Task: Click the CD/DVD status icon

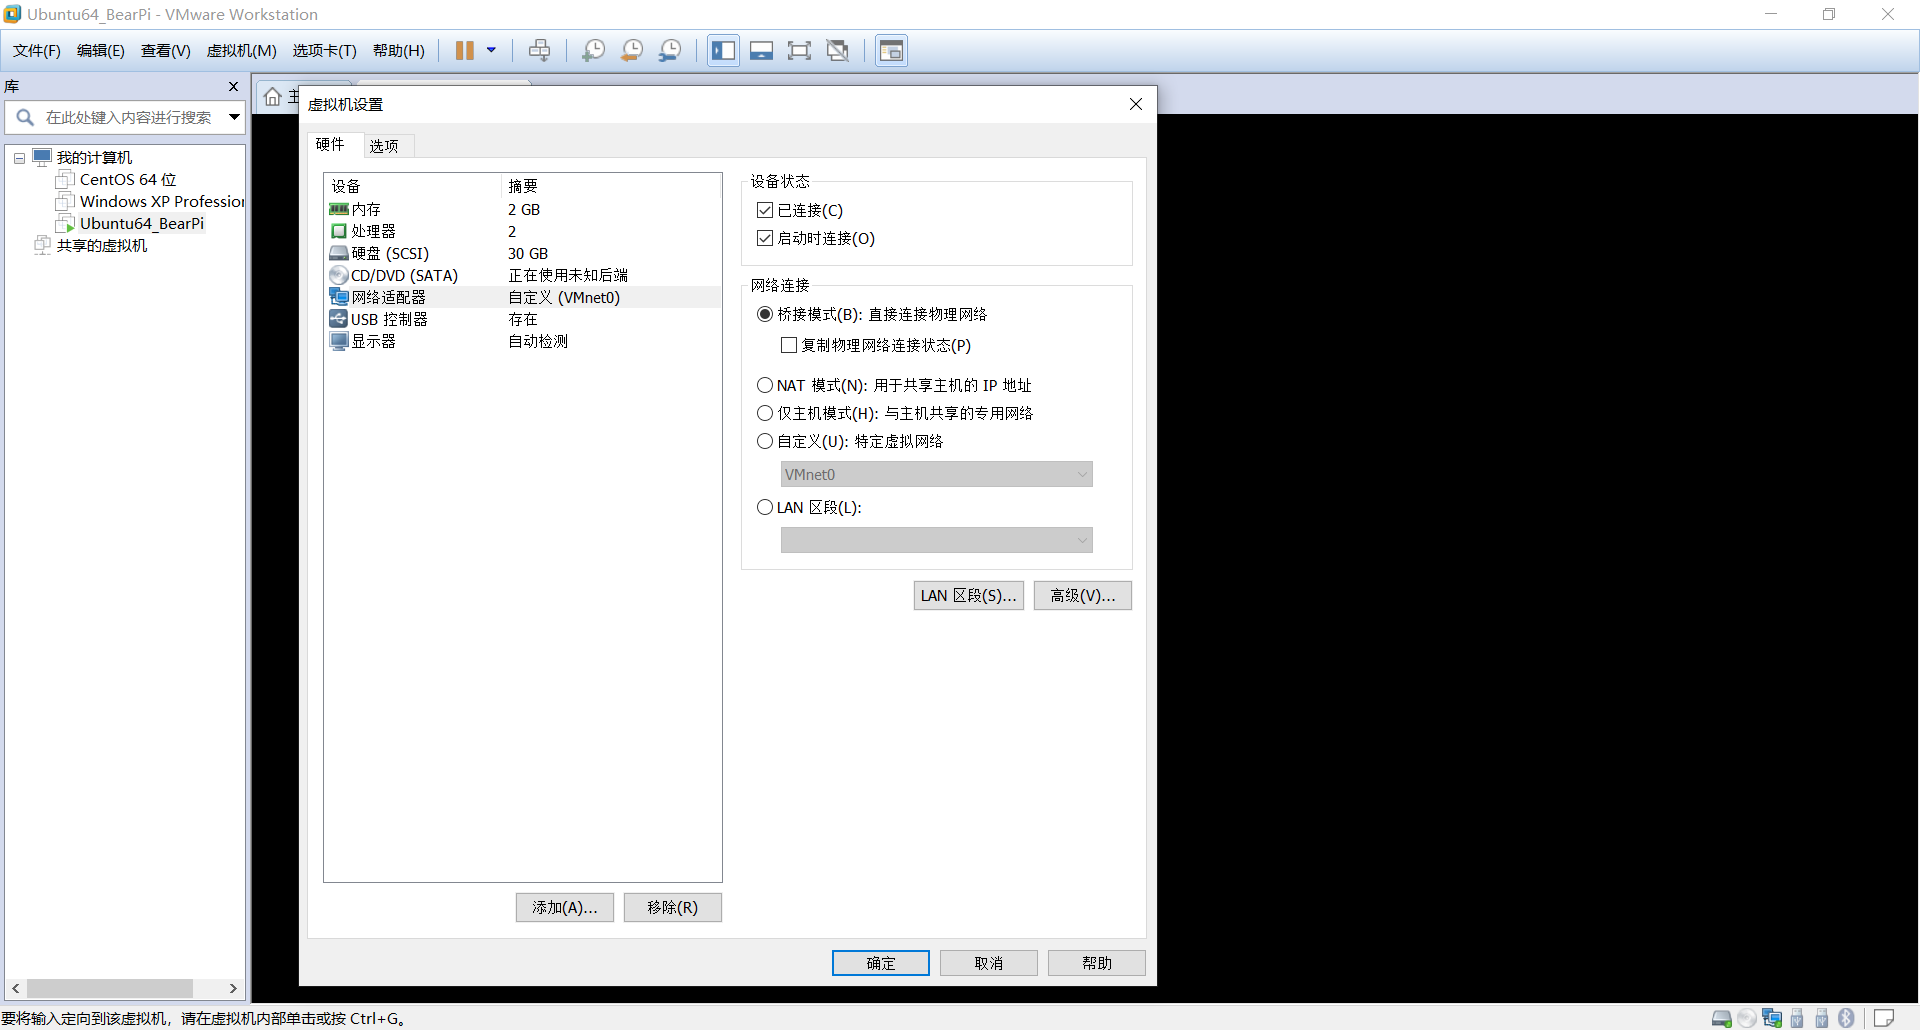Action: pyautogui.click(x=1747, y=1018)
